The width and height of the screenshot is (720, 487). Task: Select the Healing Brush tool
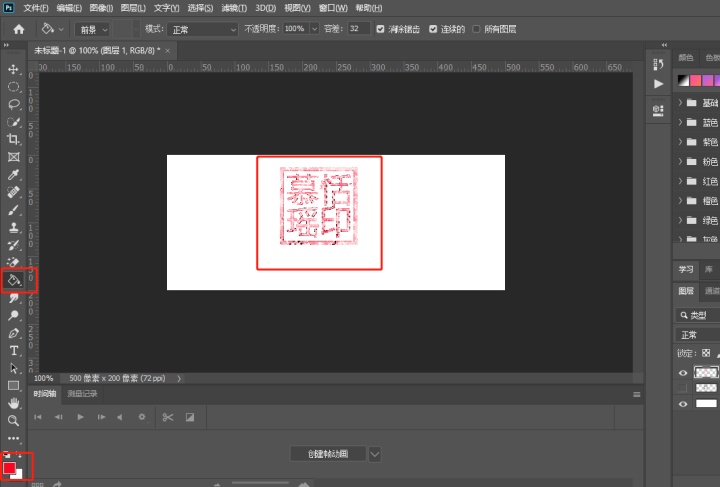click(13, 192)
